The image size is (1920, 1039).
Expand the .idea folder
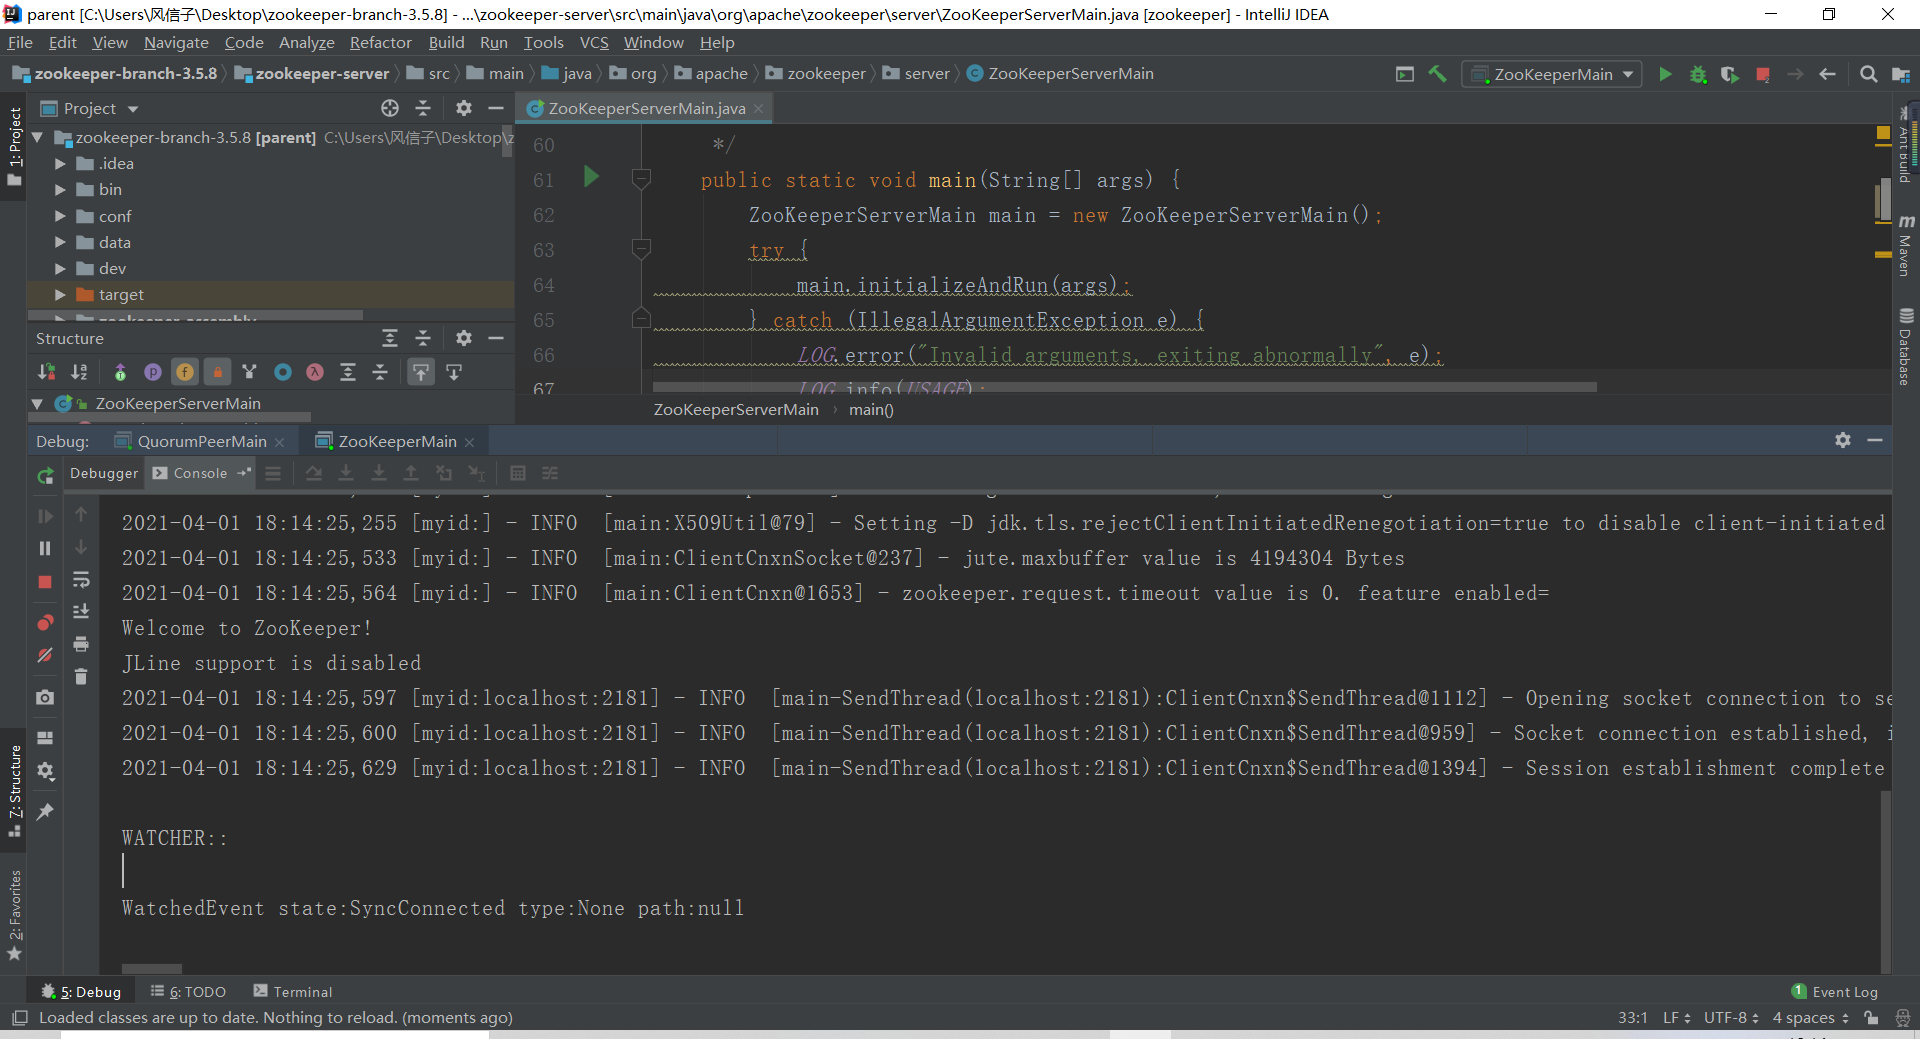click(60, 163)
